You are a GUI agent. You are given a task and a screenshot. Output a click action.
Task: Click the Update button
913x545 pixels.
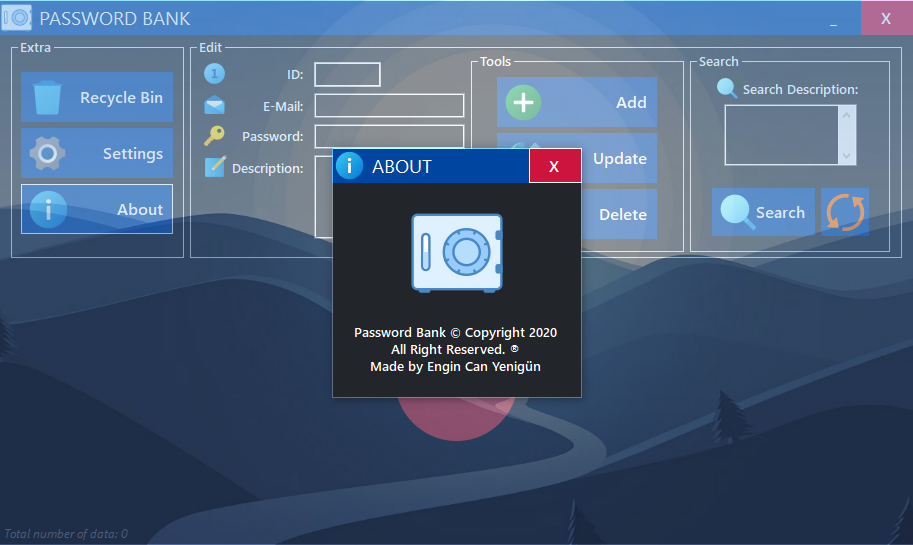point(619,158)
